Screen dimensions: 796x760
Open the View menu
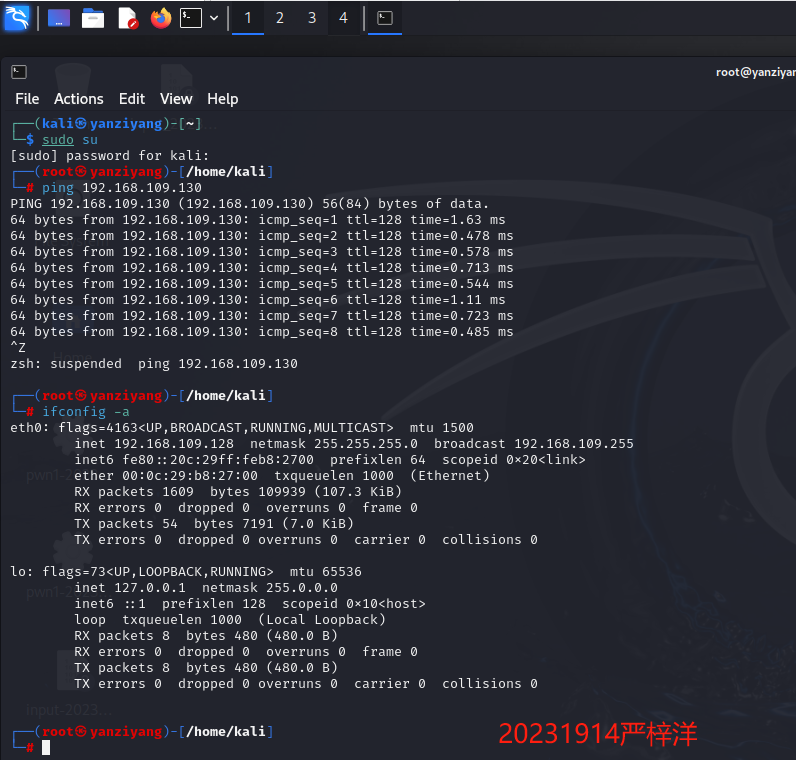(x=176, y=99)
